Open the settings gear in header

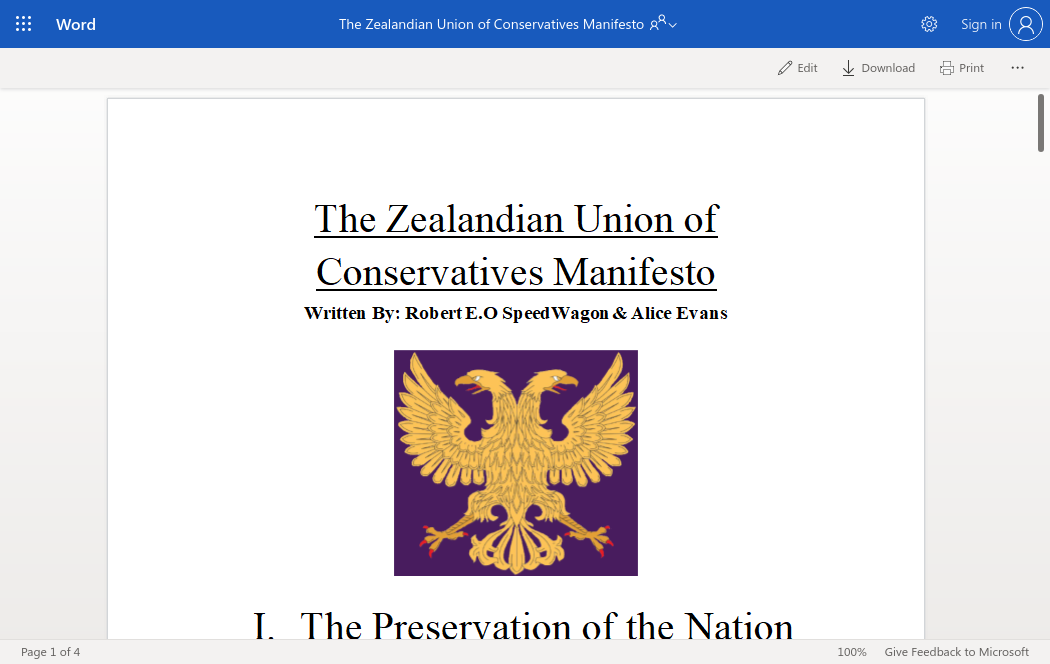tap(929, 24)
